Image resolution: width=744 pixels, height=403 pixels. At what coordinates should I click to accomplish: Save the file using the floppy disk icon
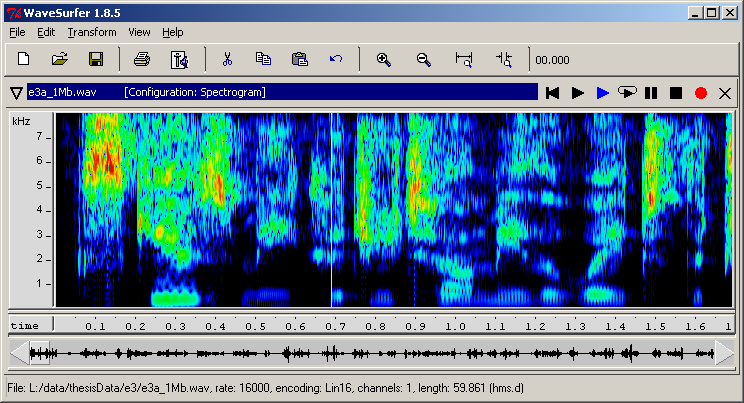pos(96,59)
